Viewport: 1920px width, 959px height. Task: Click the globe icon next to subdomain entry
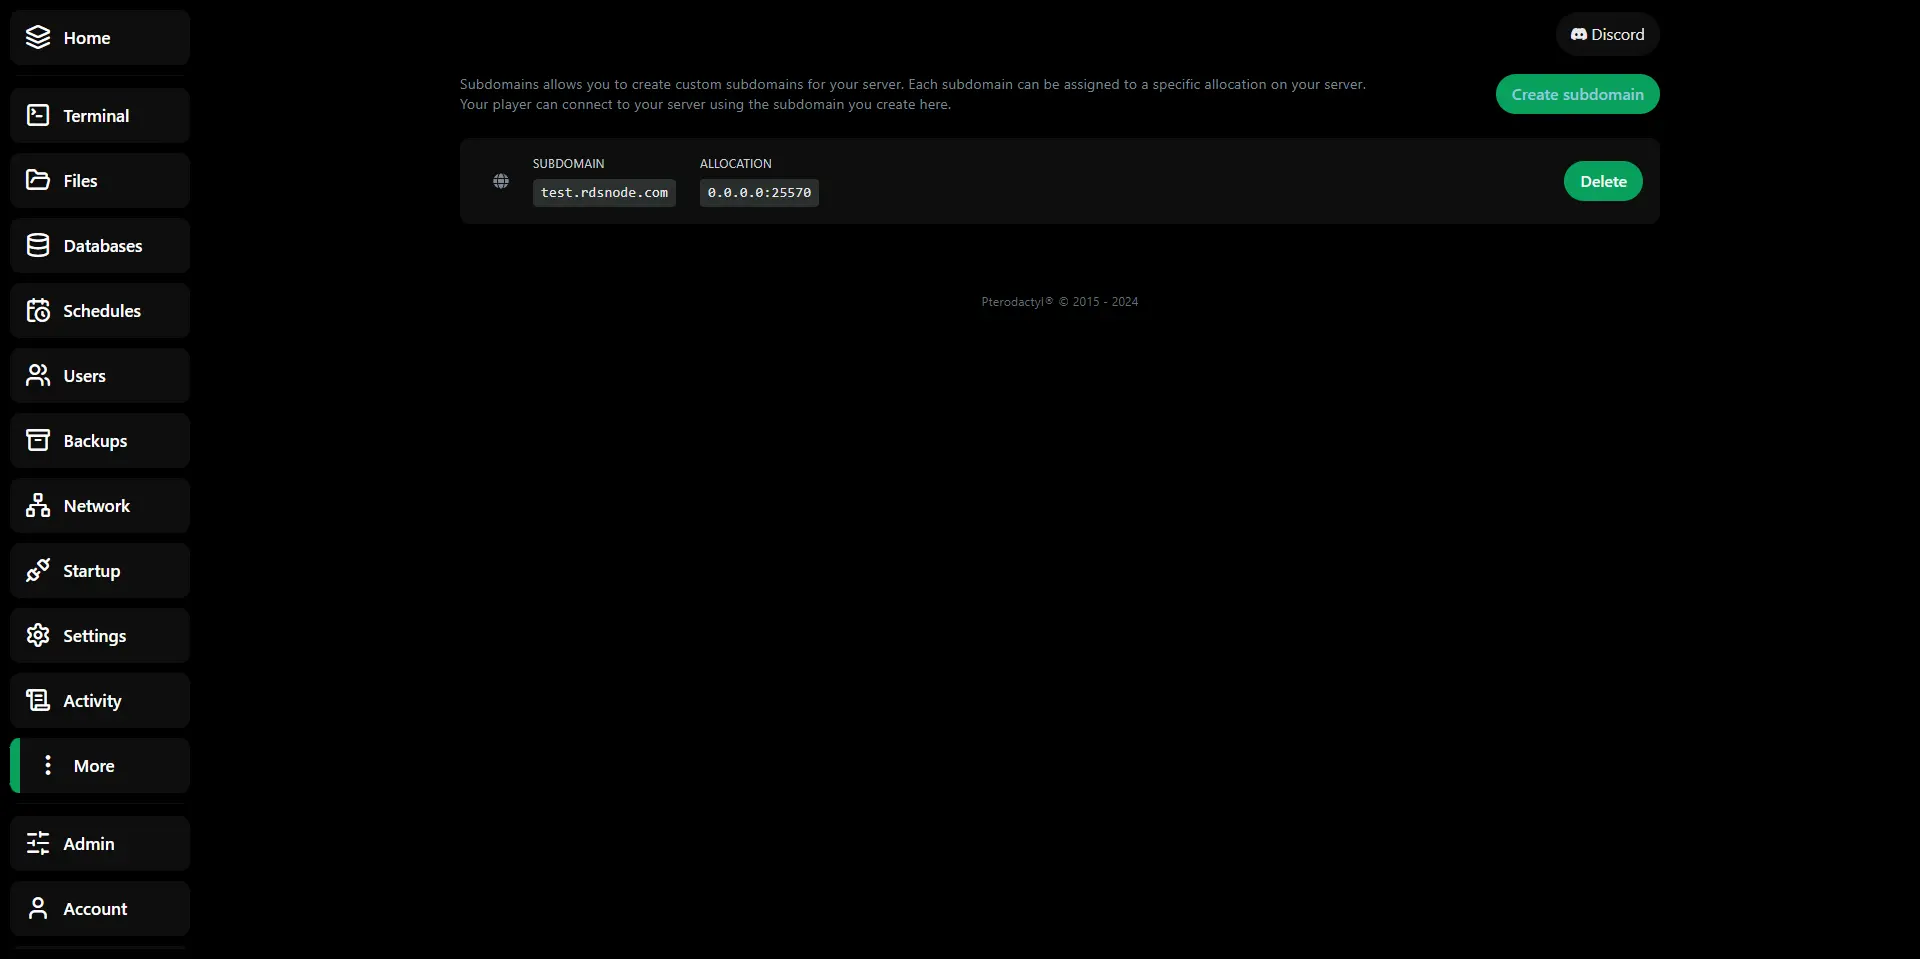coord(501,181)
